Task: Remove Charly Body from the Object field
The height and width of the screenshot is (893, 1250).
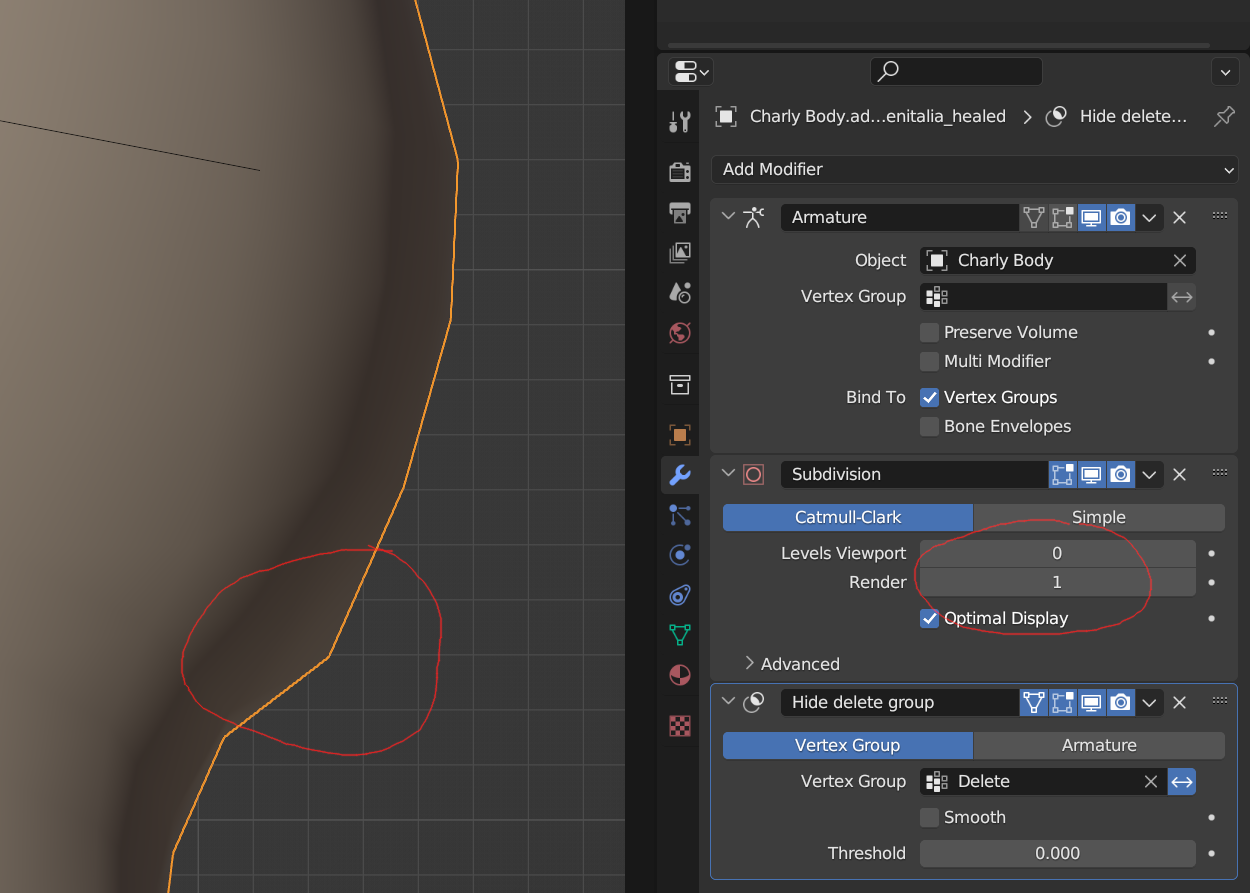Action: pyautogui.click(x=1180, y=260)
